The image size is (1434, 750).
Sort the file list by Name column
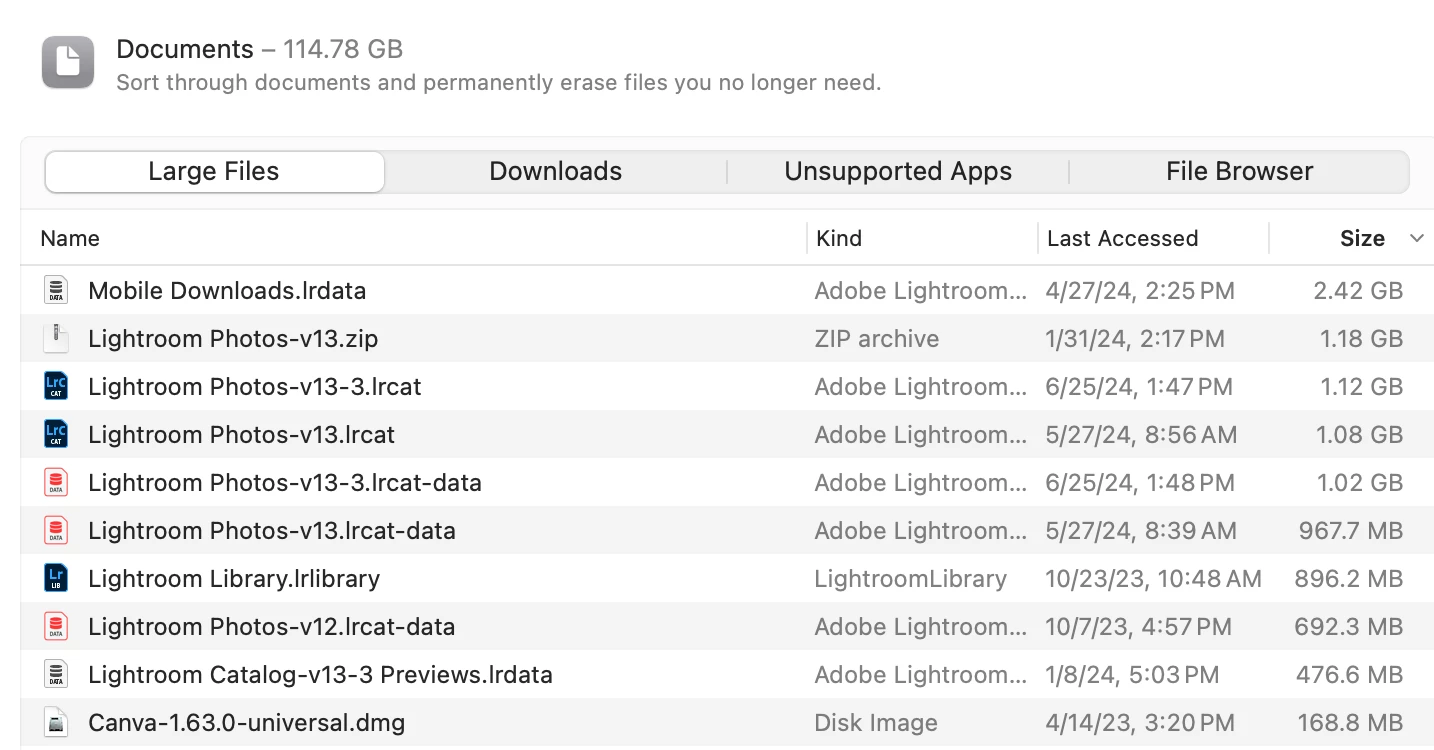pyautogui.click(x=70, y=239)
